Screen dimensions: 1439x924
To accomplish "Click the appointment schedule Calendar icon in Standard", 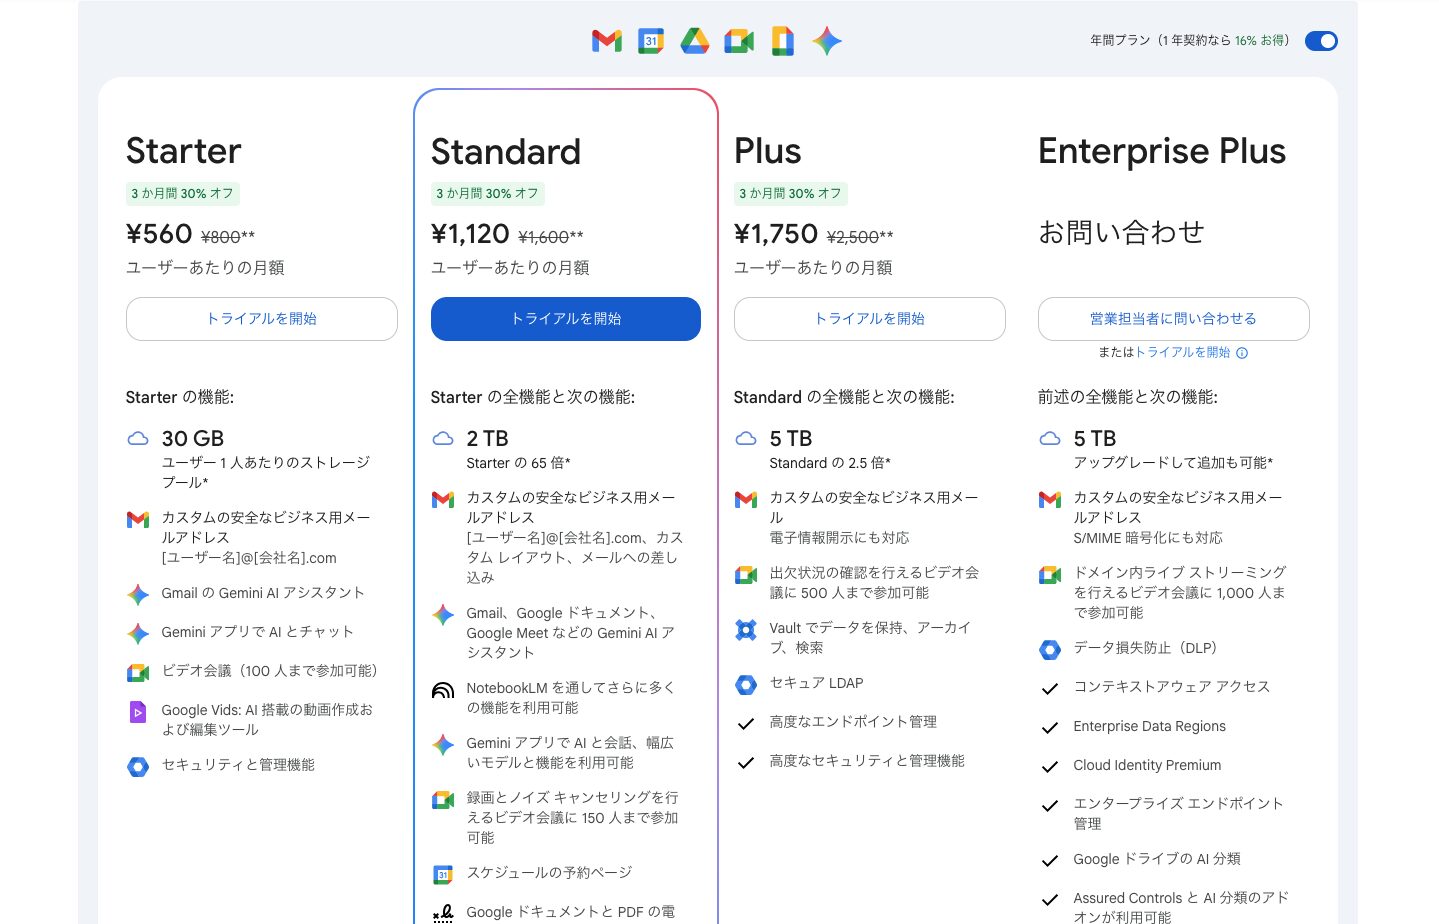I will click(443, 874).
